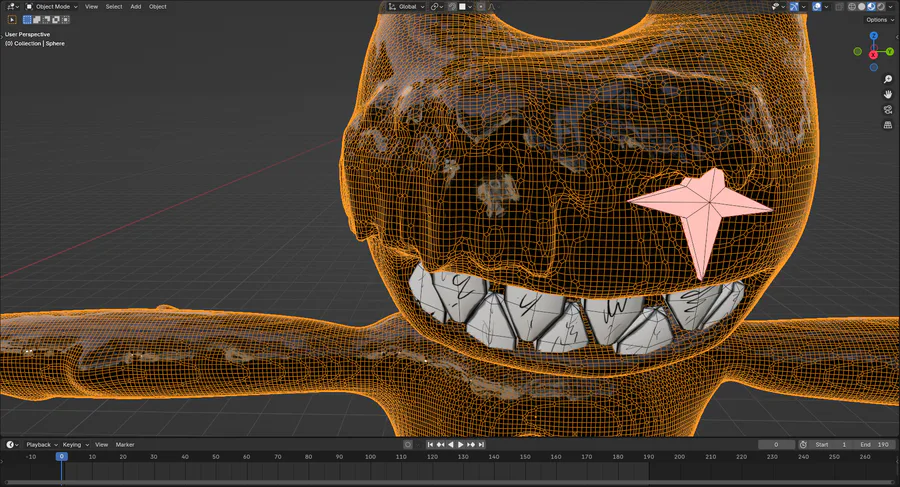Image resolution: width=900 pixels, height=487 pixels.
Task: Click the negative Y axis gizmo circle
Action: coord(858,52)
